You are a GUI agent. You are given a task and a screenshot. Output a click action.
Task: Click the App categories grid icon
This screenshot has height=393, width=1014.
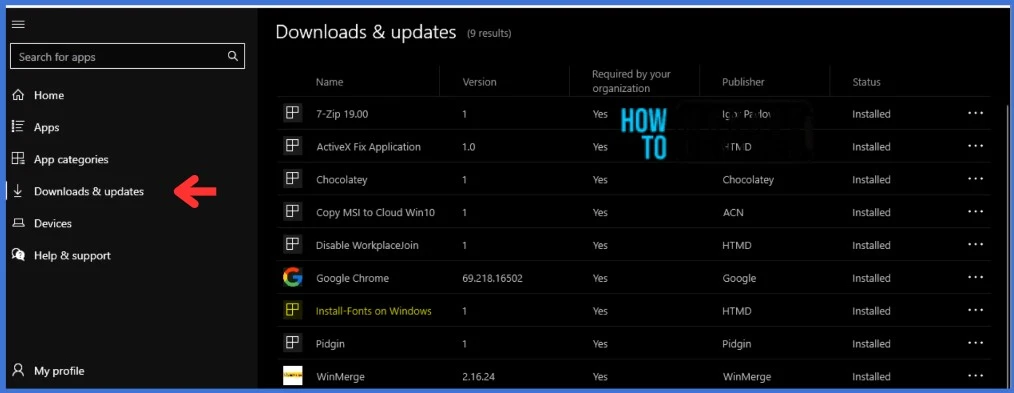[x=18, y=159]
